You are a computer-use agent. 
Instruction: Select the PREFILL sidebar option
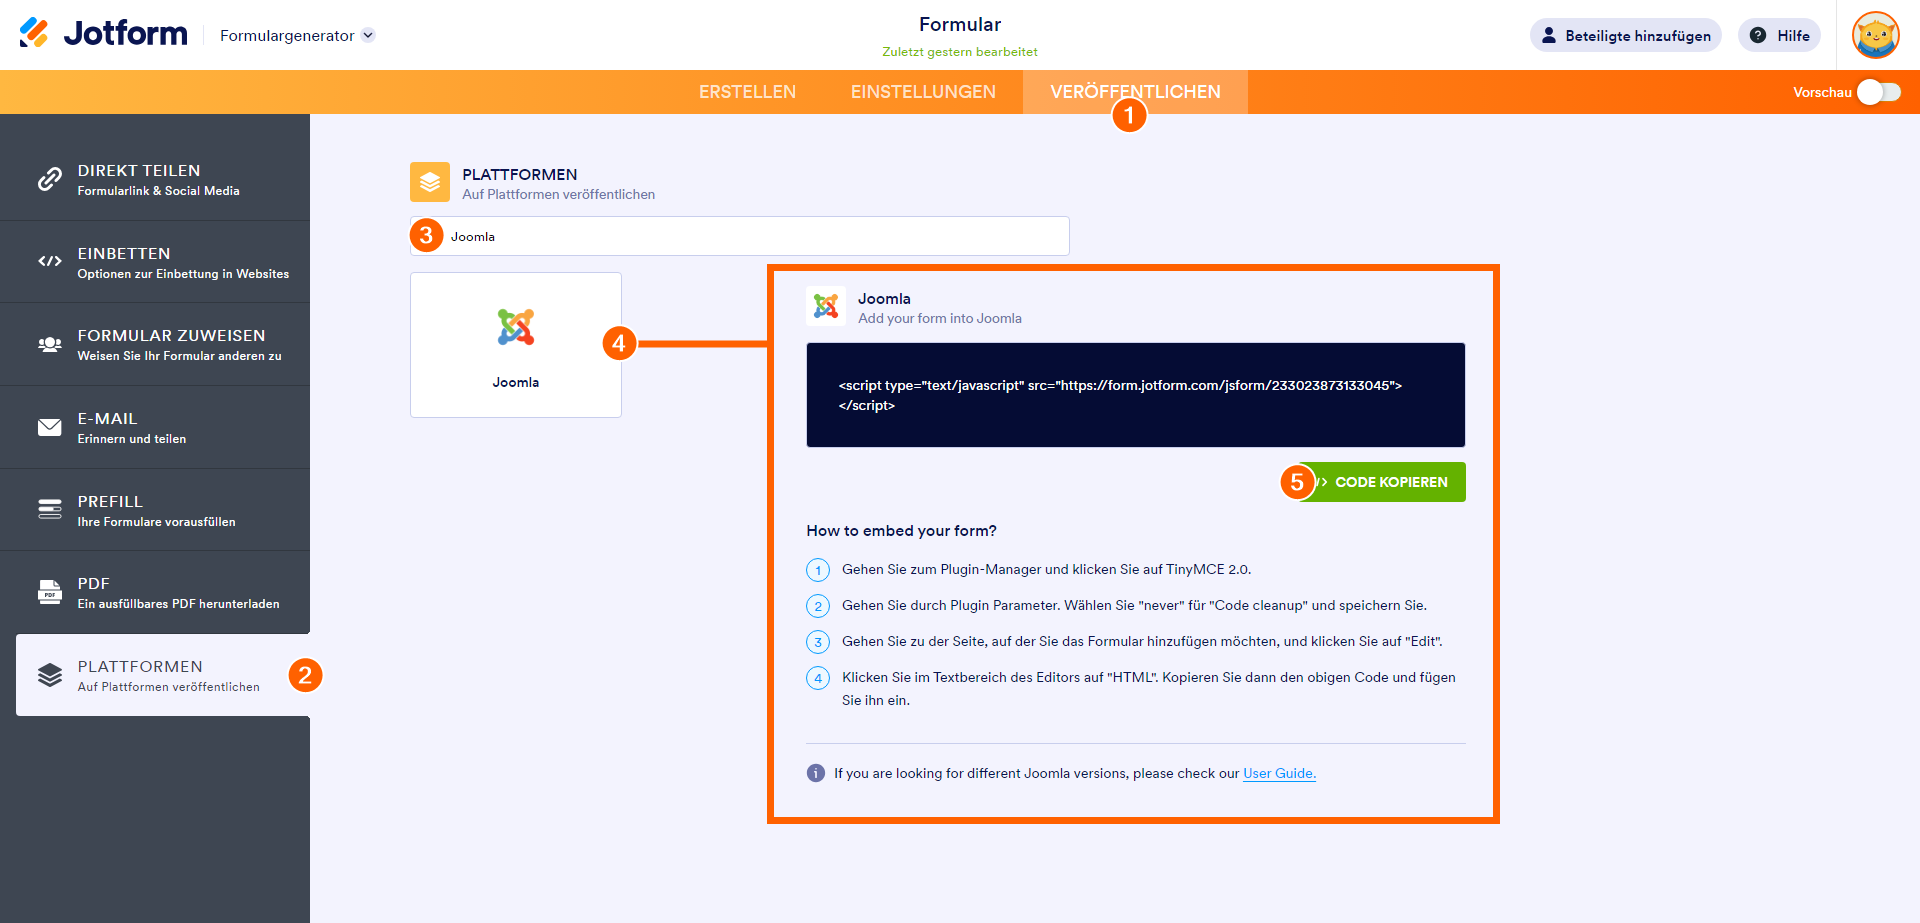tap(155, 510)
